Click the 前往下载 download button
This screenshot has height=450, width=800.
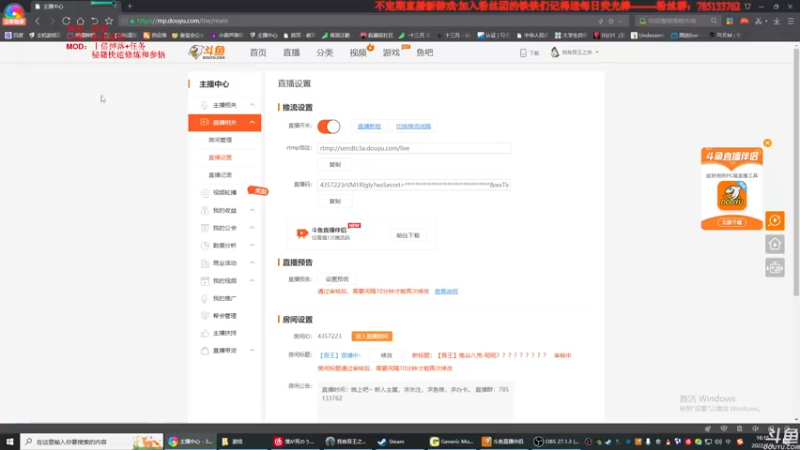[x=408, y=235]
